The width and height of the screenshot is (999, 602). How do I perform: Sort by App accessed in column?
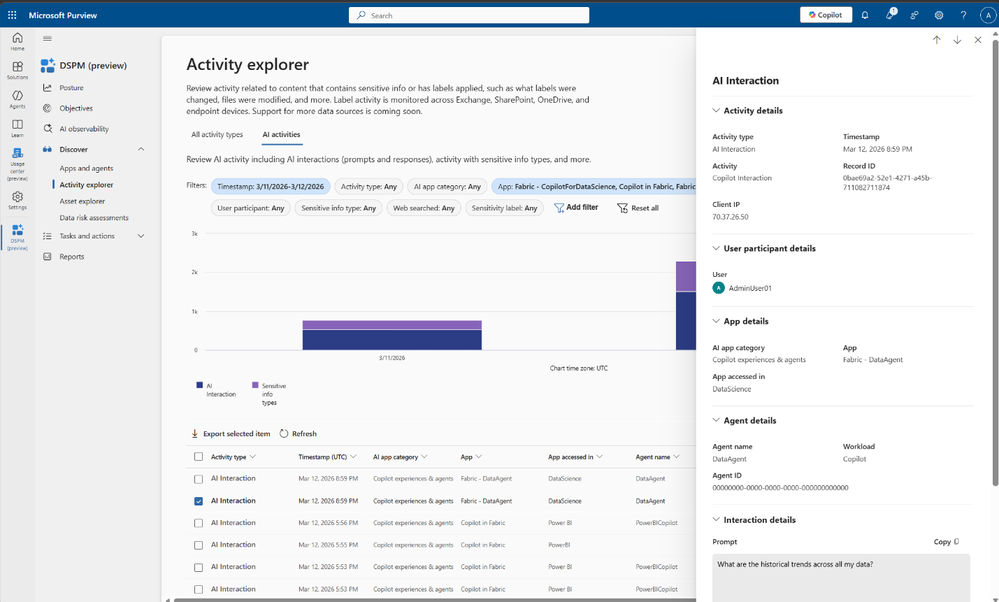coord(575,457)
